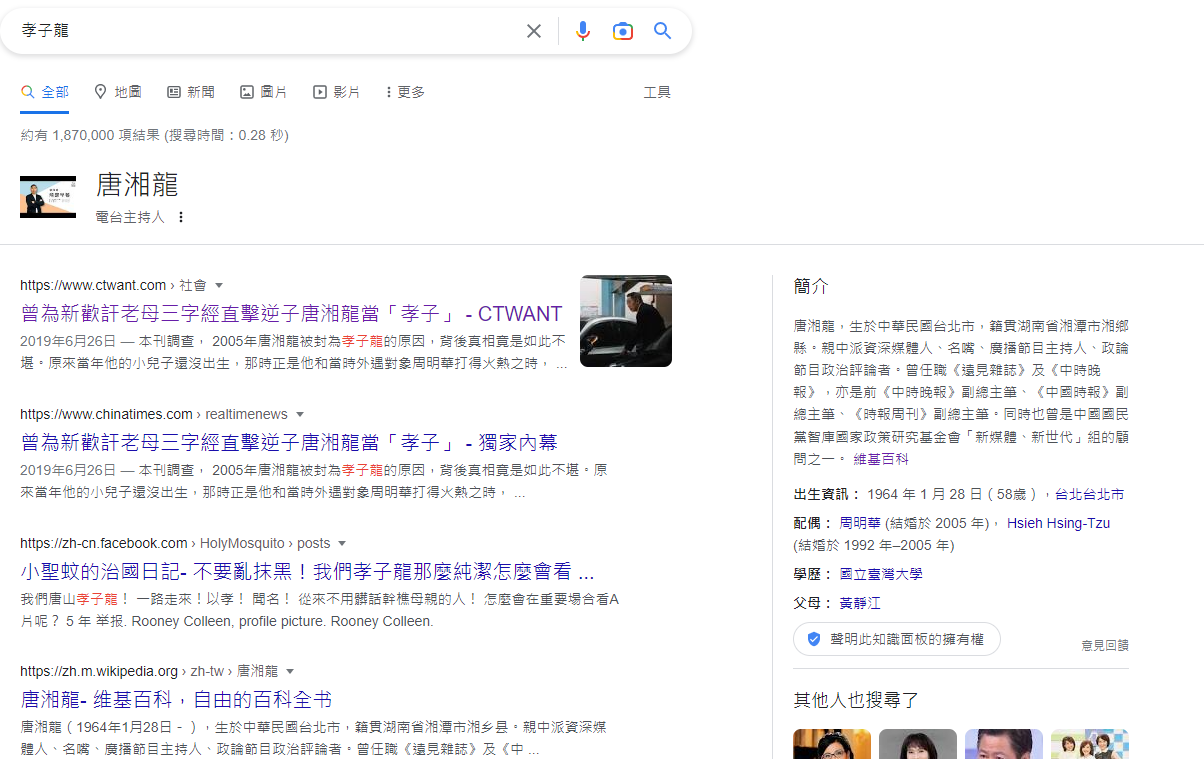1204x759 pixels.
Task: Follow the 黃靜江 parent link
Action: pyautogui.click(x=860, y=604)
